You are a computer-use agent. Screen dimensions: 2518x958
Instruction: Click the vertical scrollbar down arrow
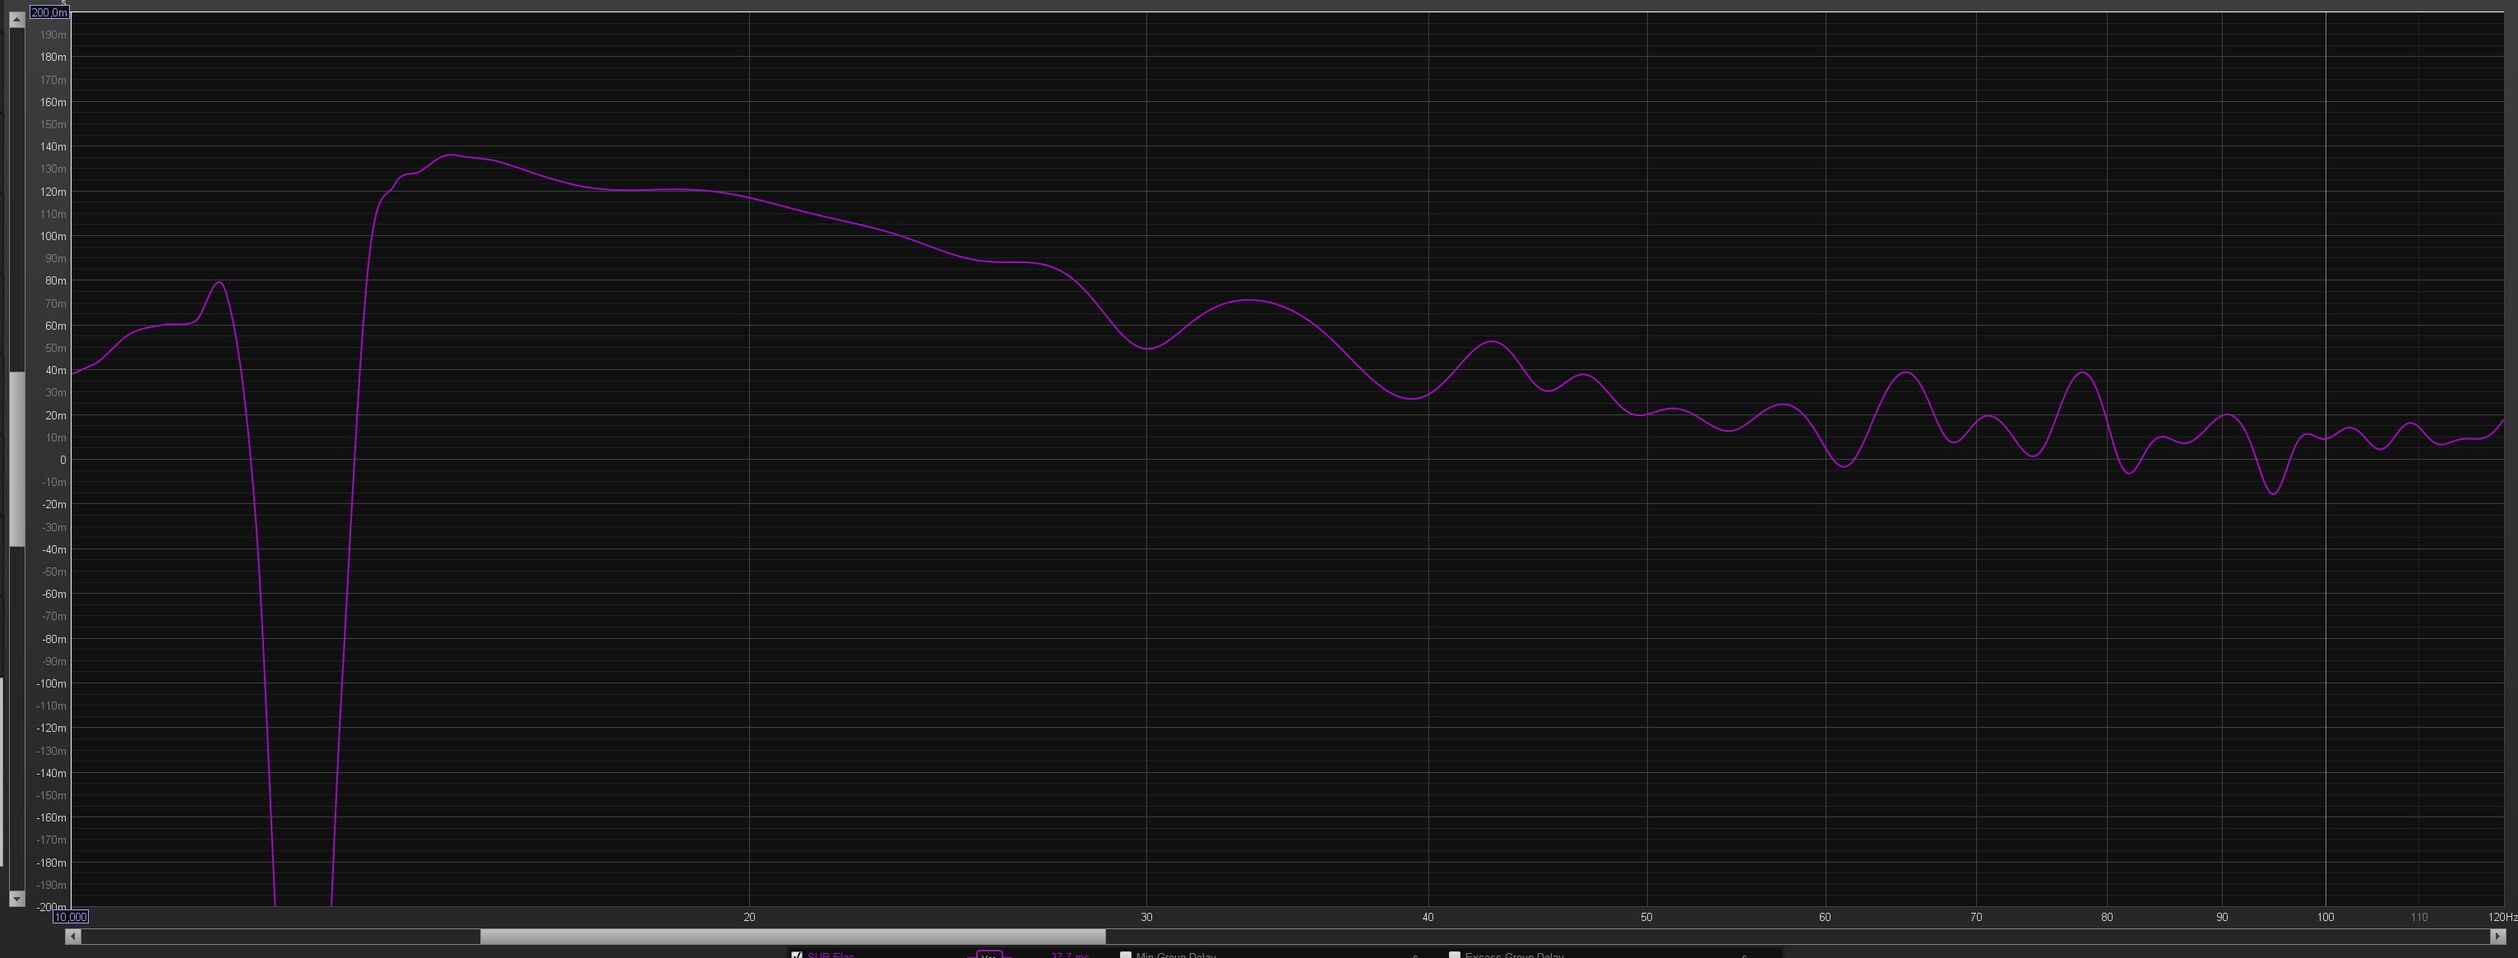[x=16, y=898]
